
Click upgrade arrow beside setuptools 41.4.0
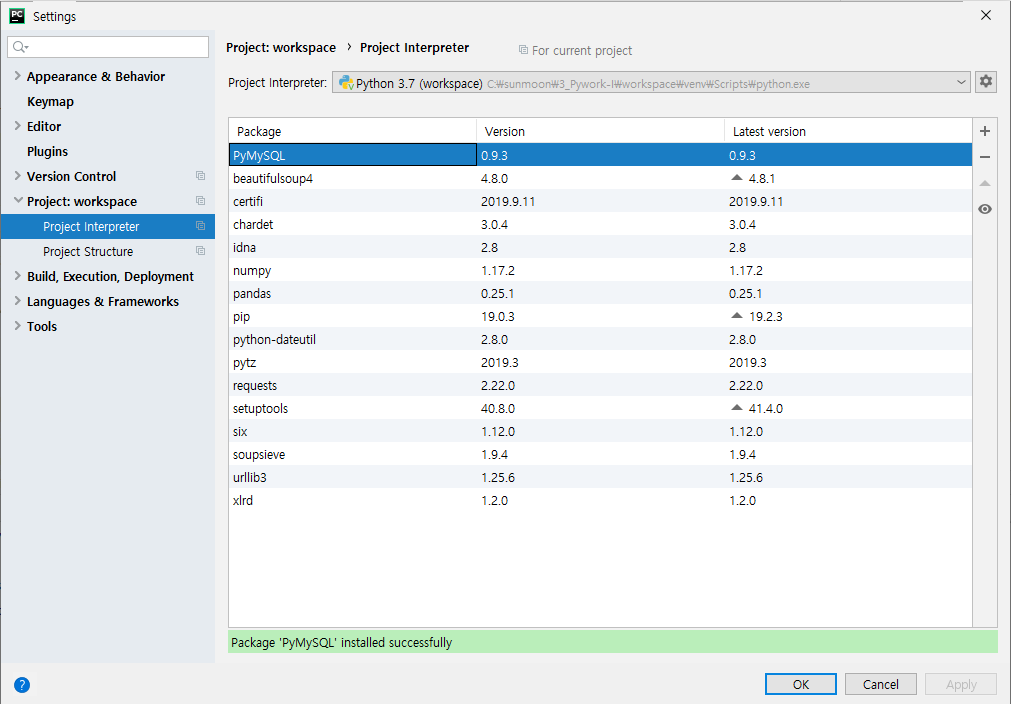coord(737,407)
